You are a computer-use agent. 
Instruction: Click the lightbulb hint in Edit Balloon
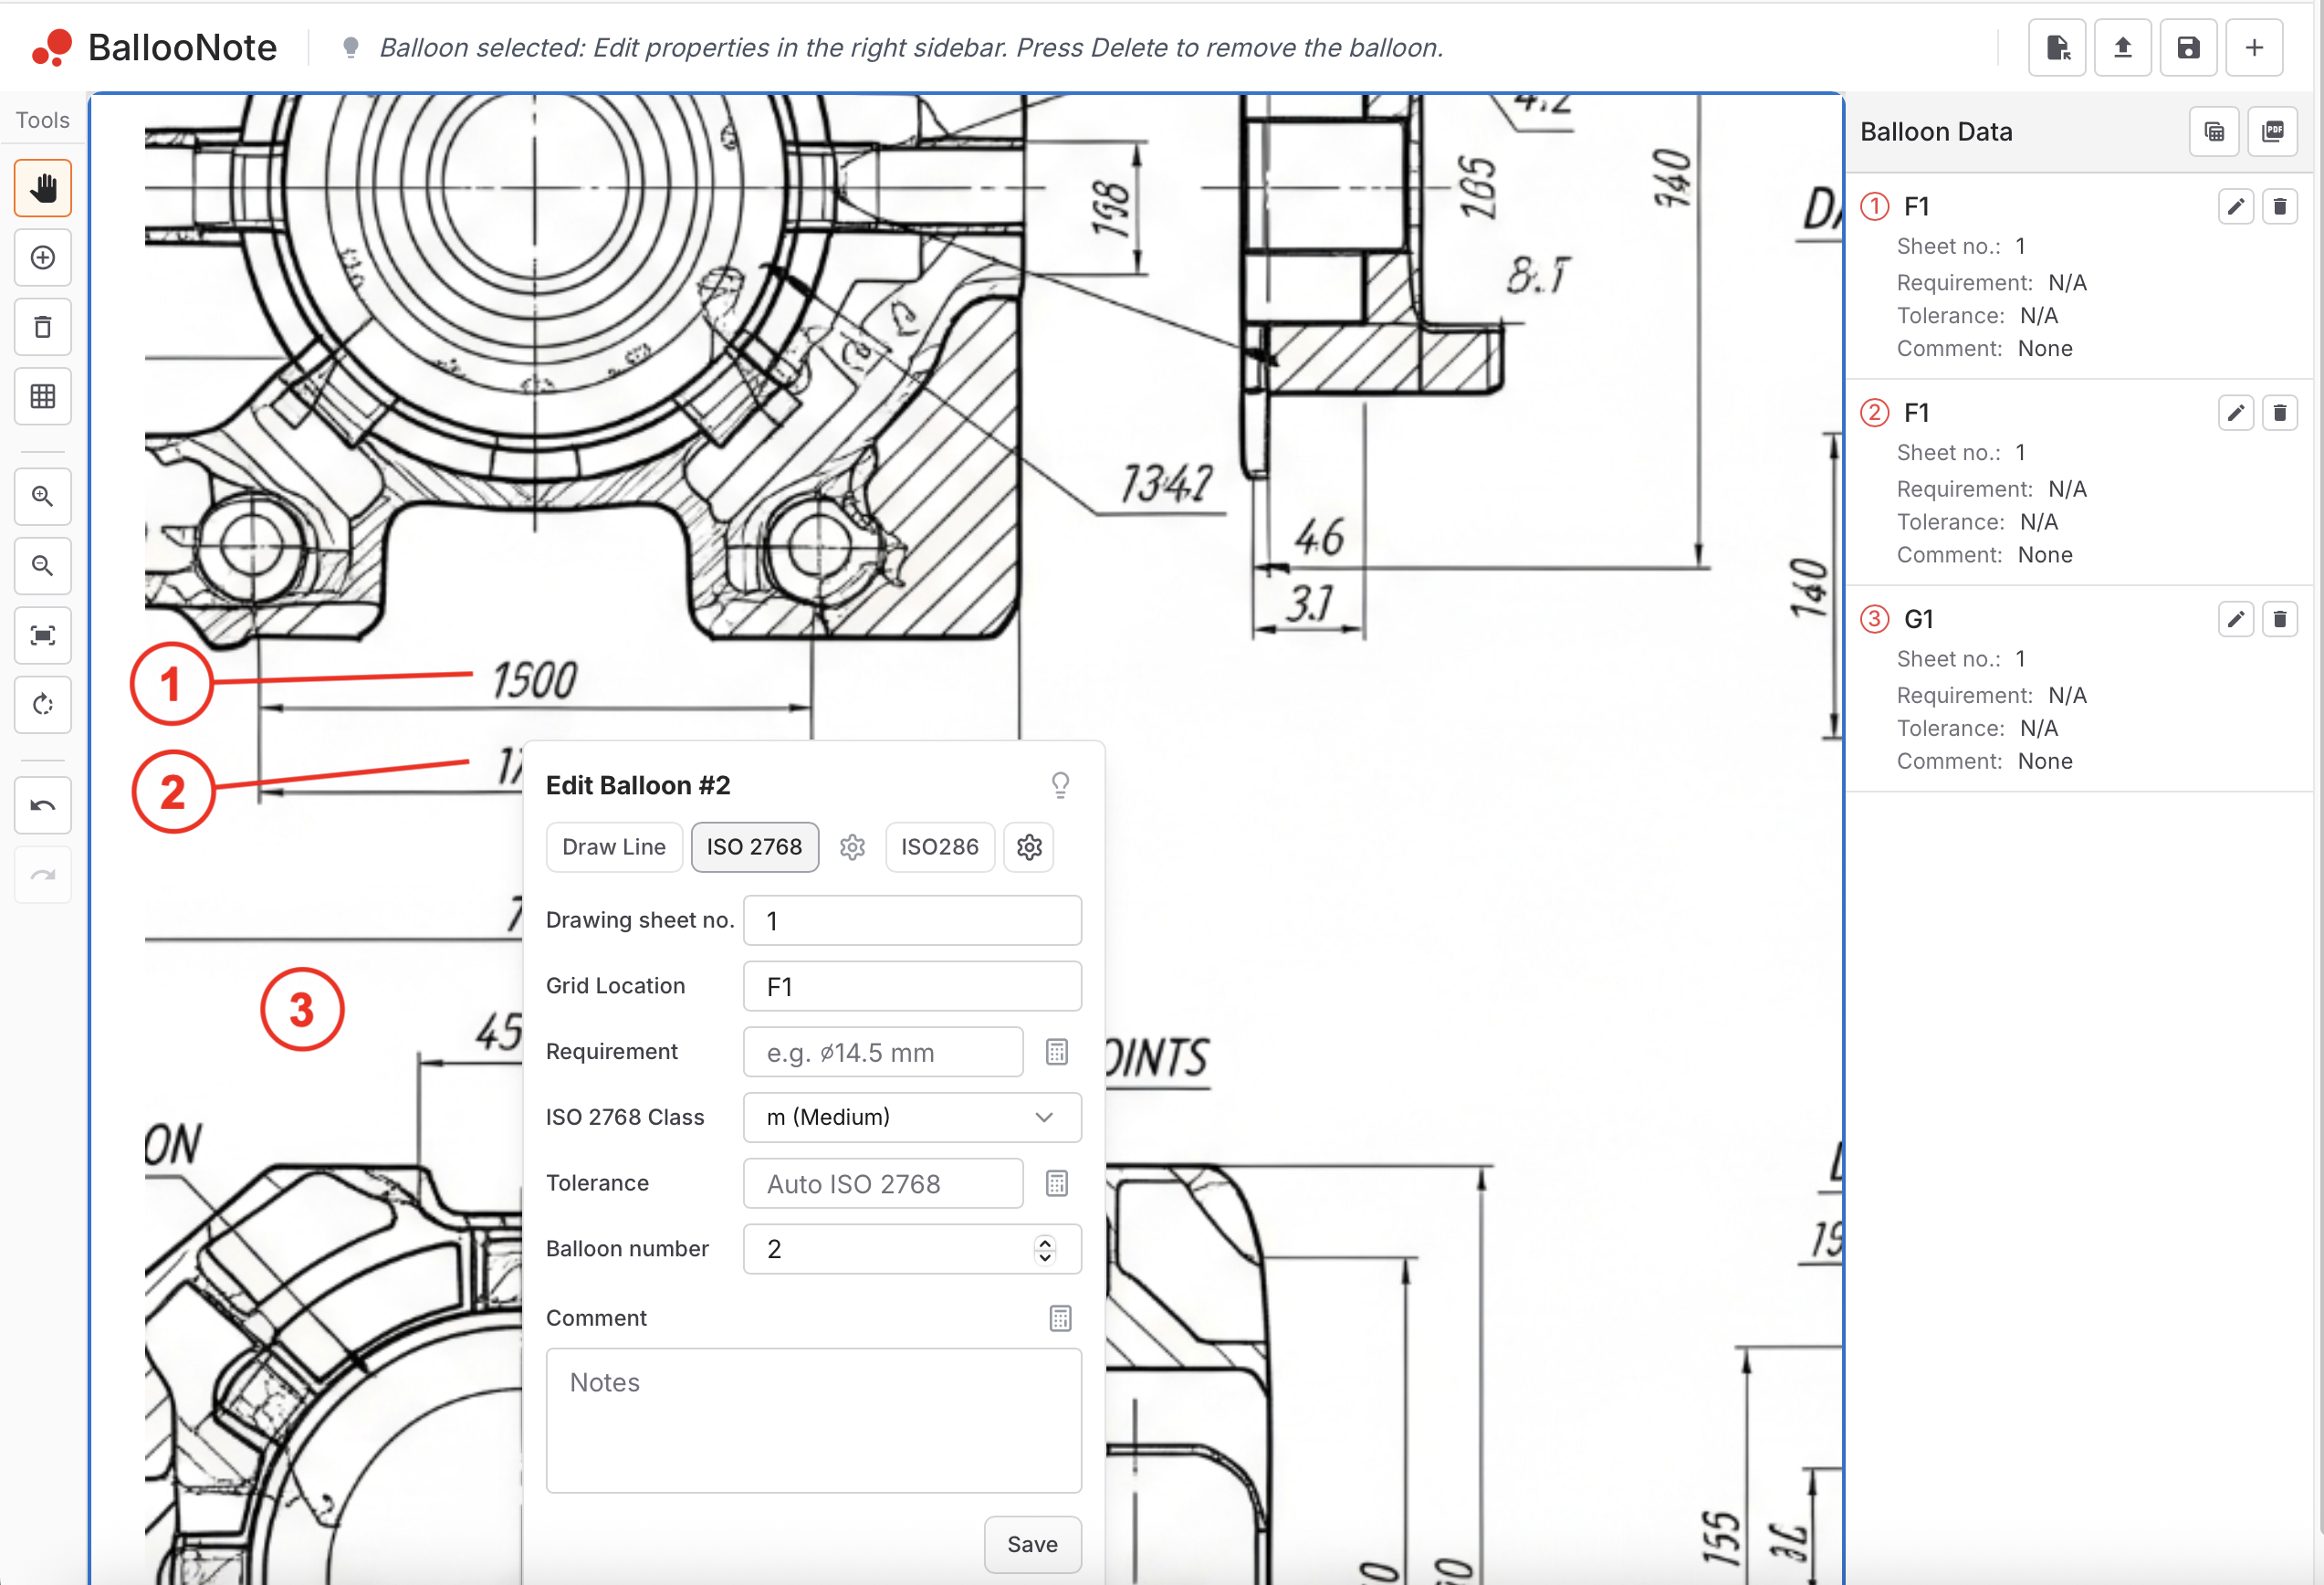click(1061, 786)
